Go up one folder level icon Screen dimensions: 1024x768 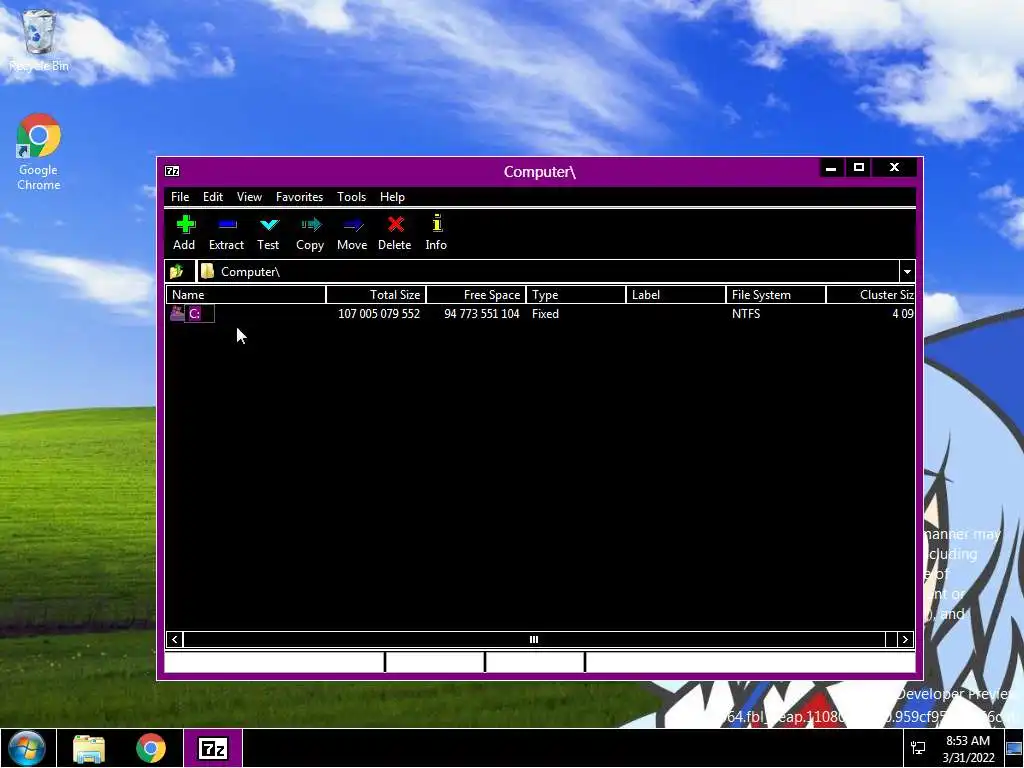pos(177,271)
